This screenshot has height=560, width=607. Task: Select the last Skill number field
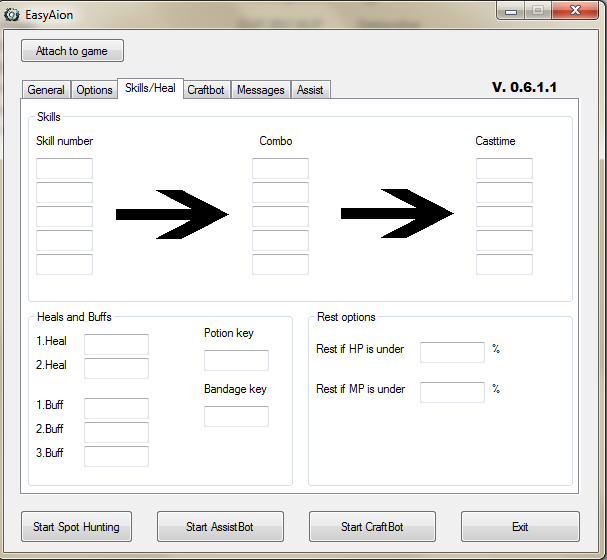pyautogui.click(x=64, y=265)
